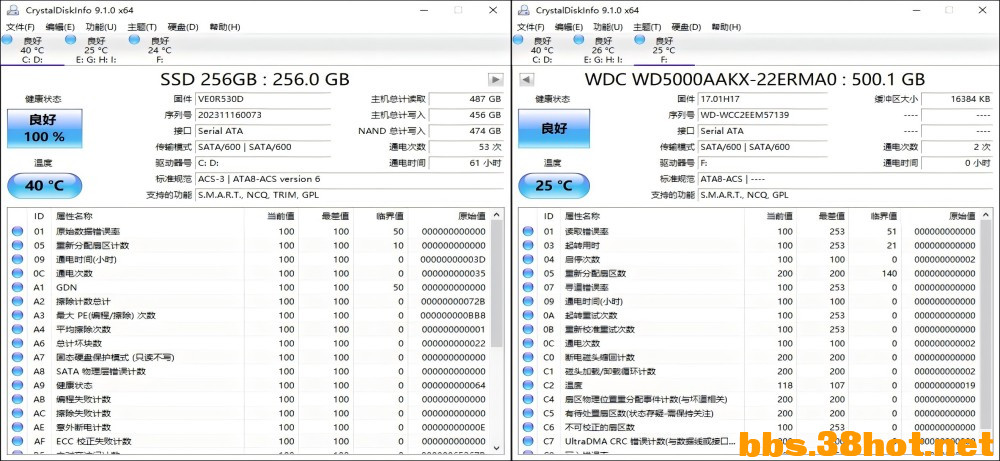Click 40 °C temperature button

(45, 186)
